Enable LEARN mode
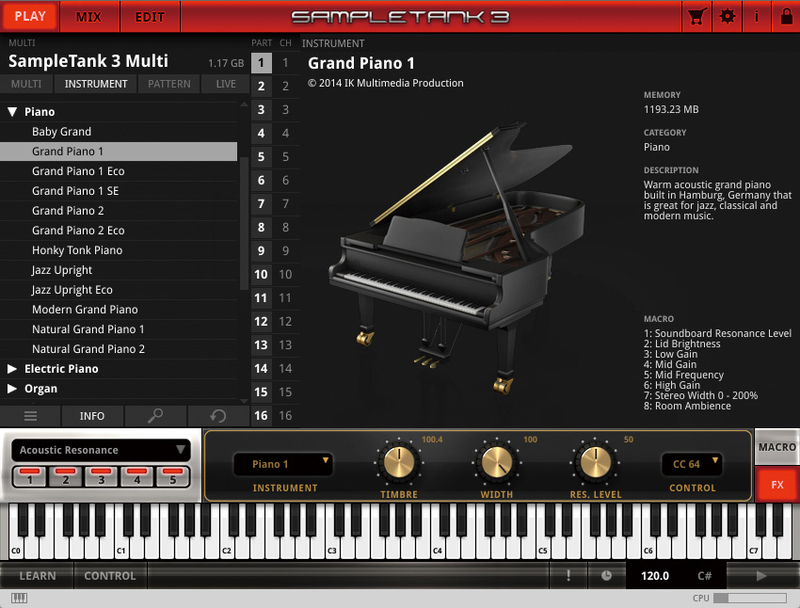Screen dimensions: 800x608 pyautogui.click(x=37, y=576)
